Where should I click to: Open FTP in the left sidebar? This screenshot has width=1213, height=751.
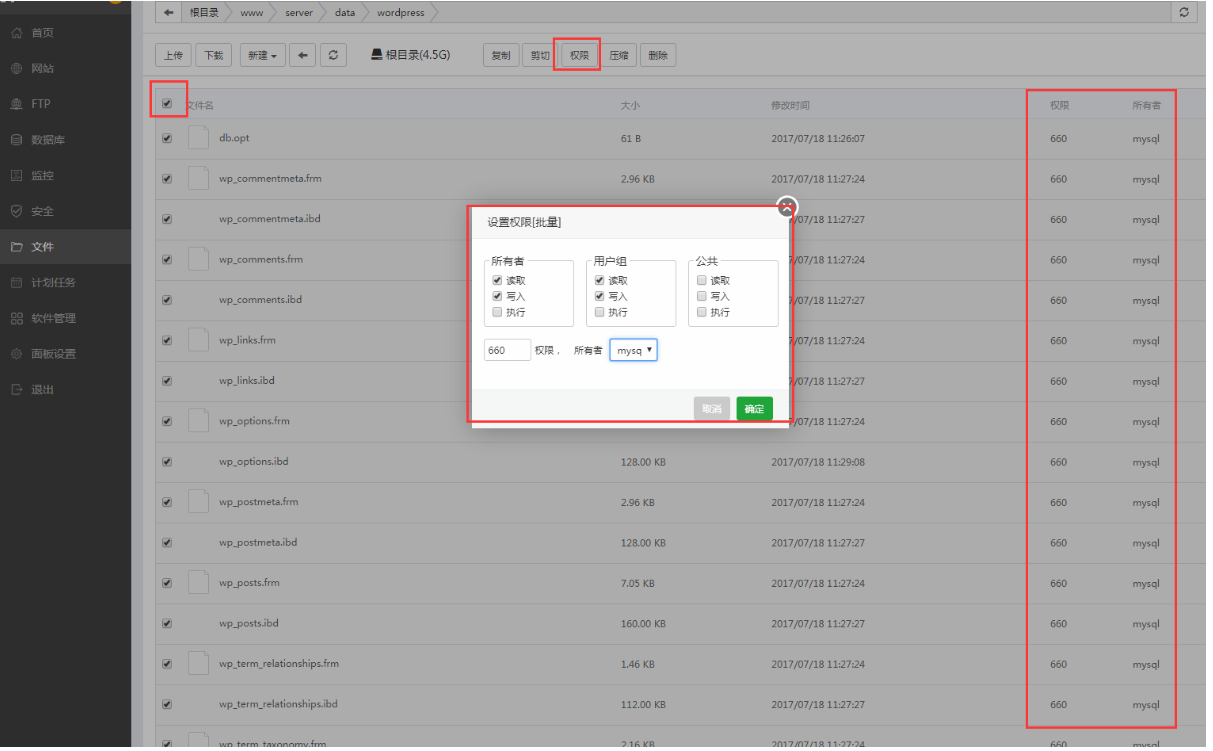point(40,104)
